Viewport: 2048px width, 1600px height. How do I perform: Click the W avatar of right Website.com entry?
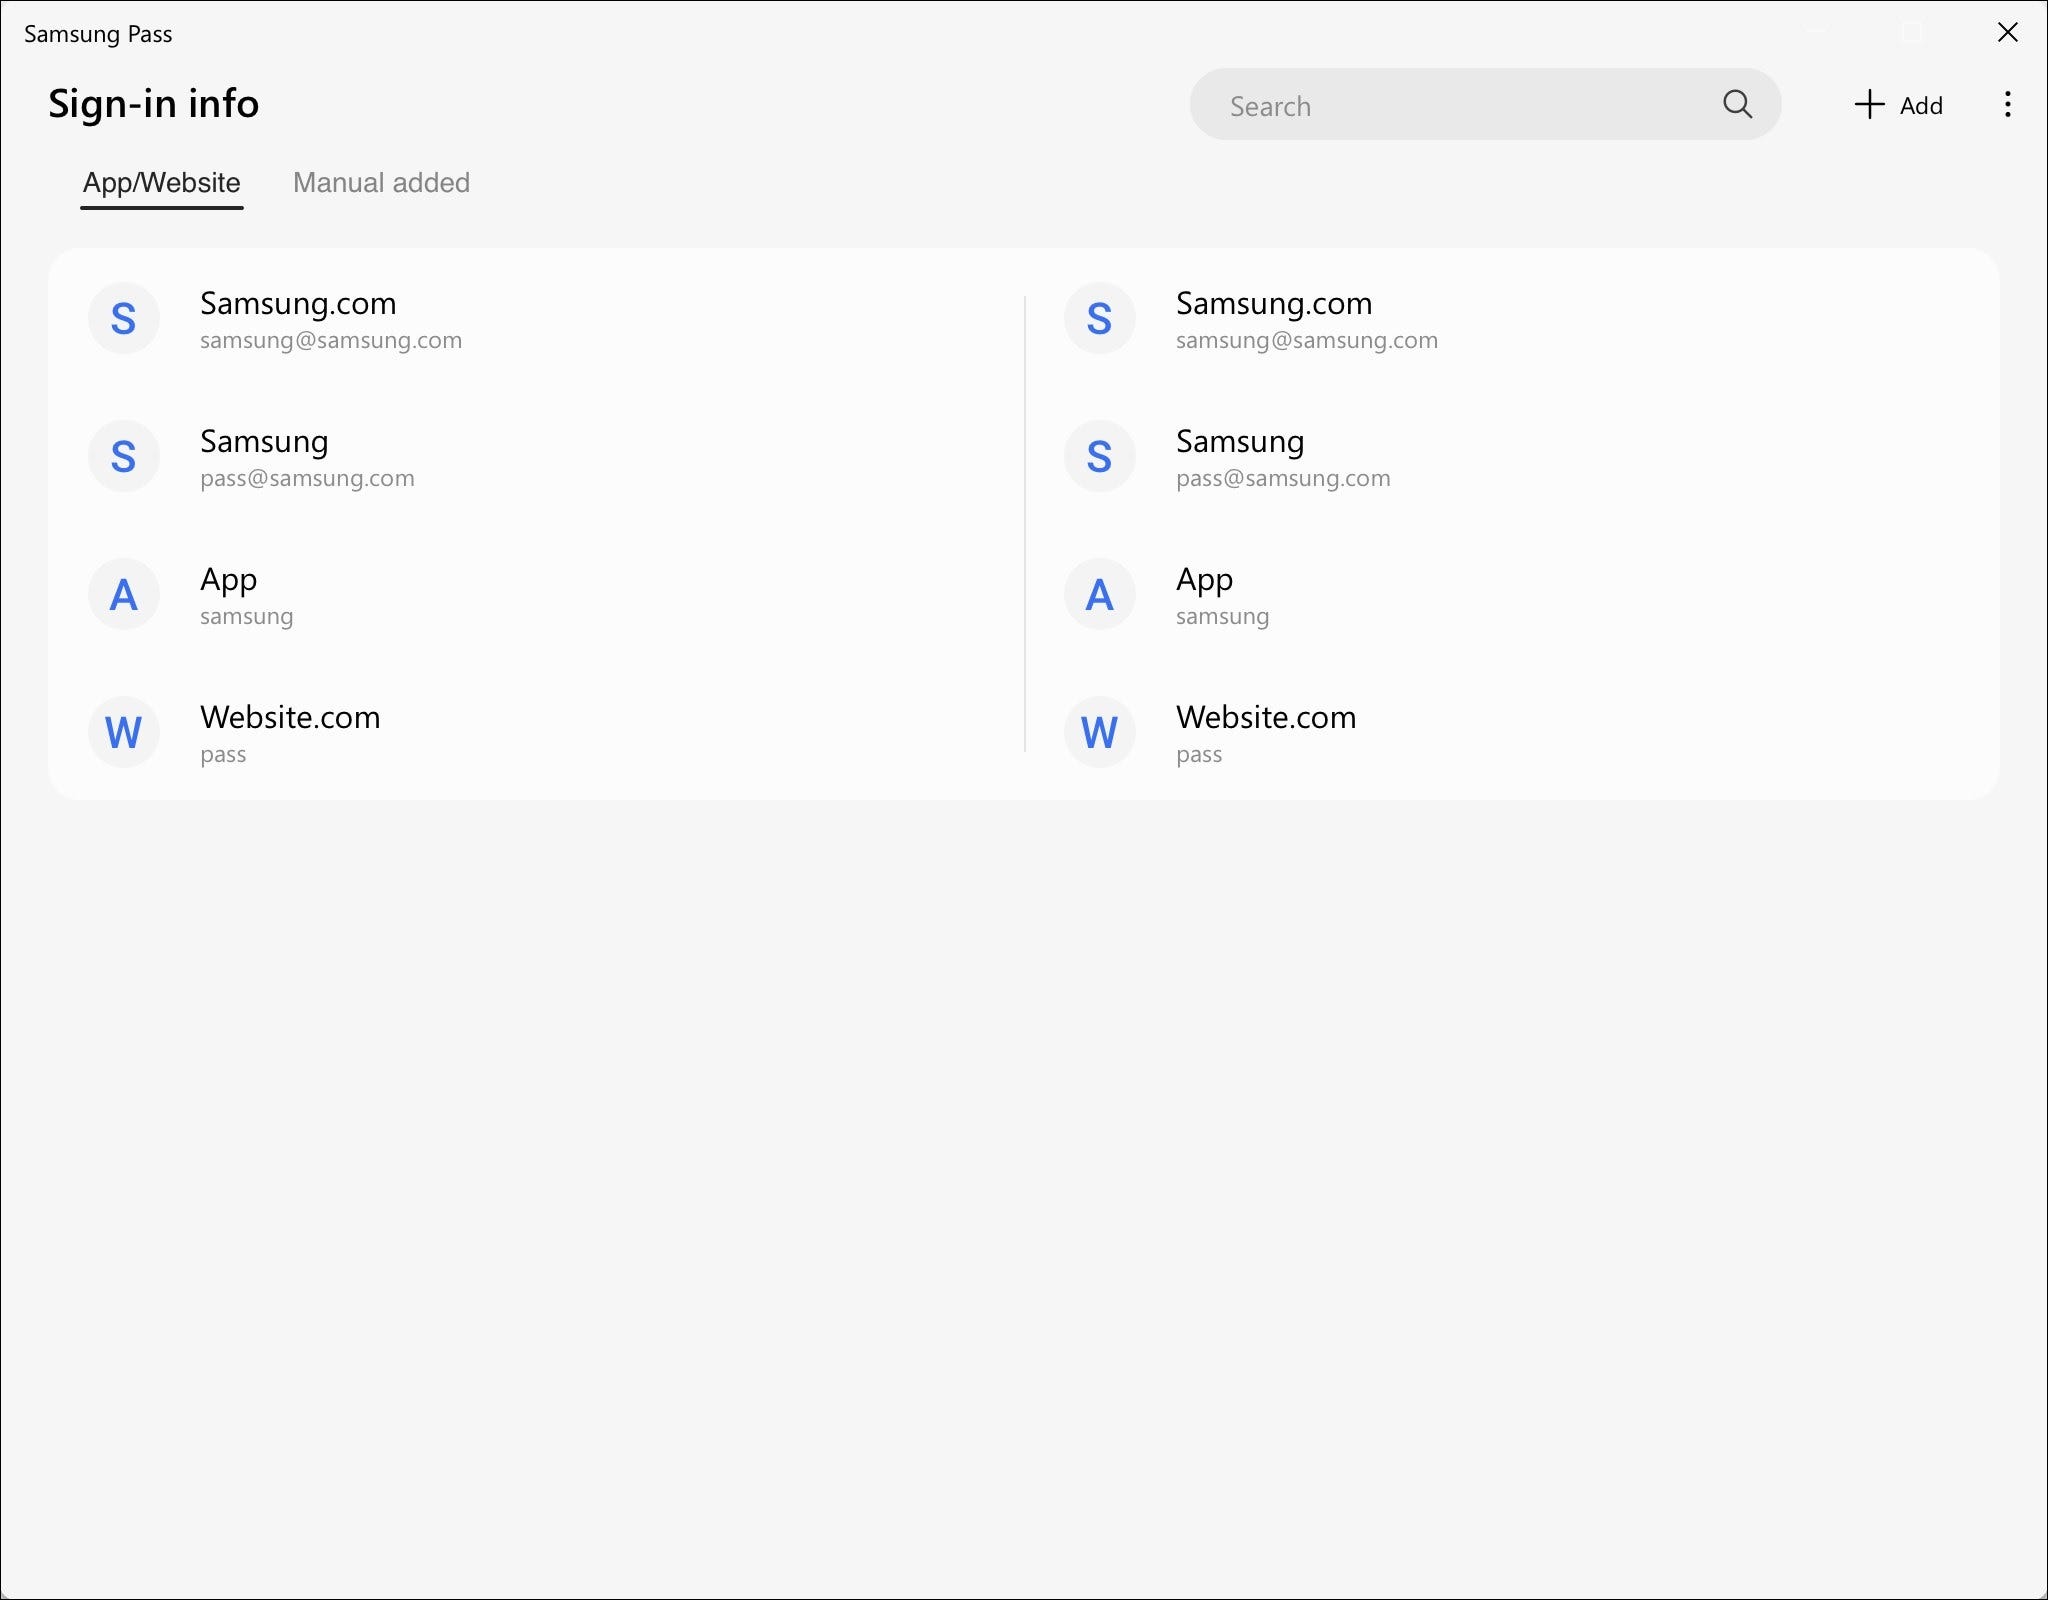click(1099, 733)
